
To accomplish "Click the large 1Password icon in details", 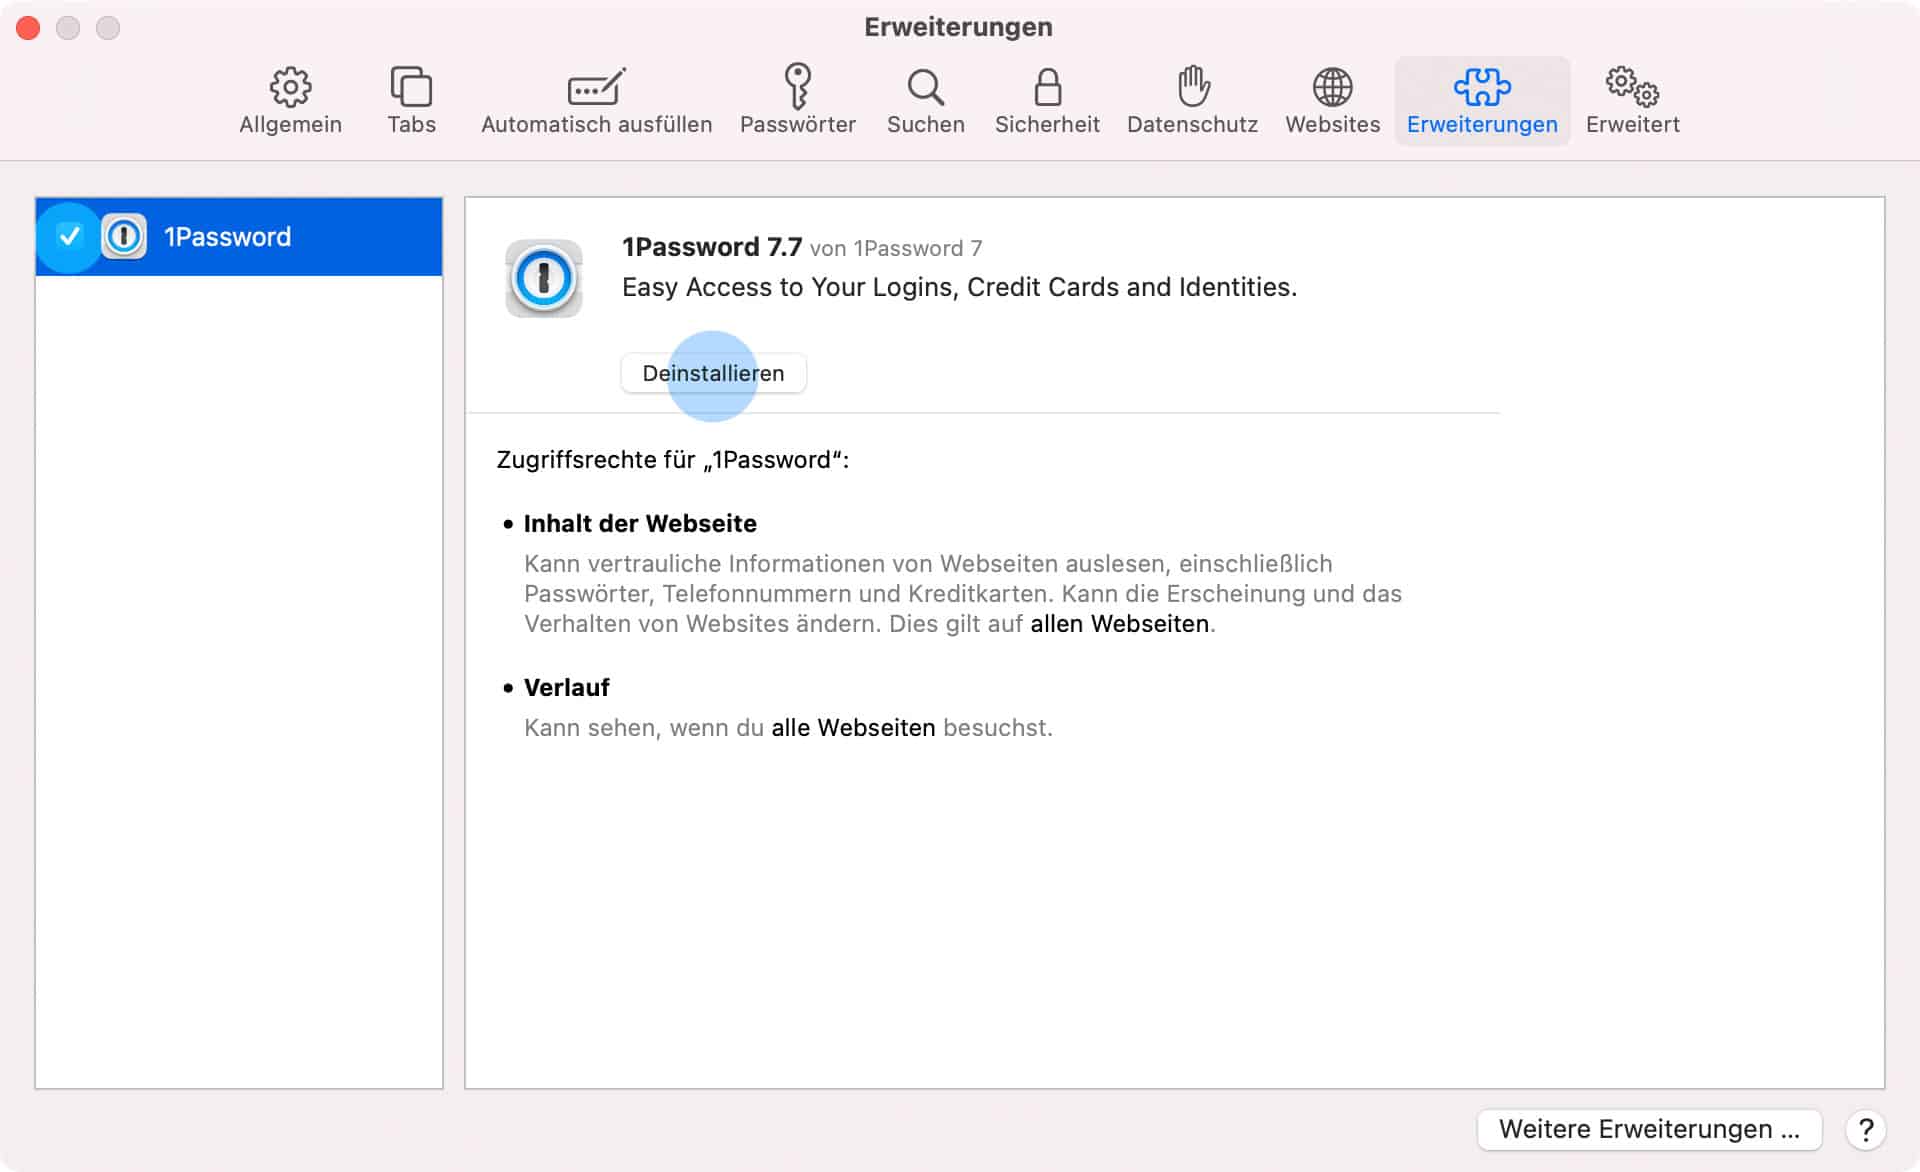I will (544, 278).
